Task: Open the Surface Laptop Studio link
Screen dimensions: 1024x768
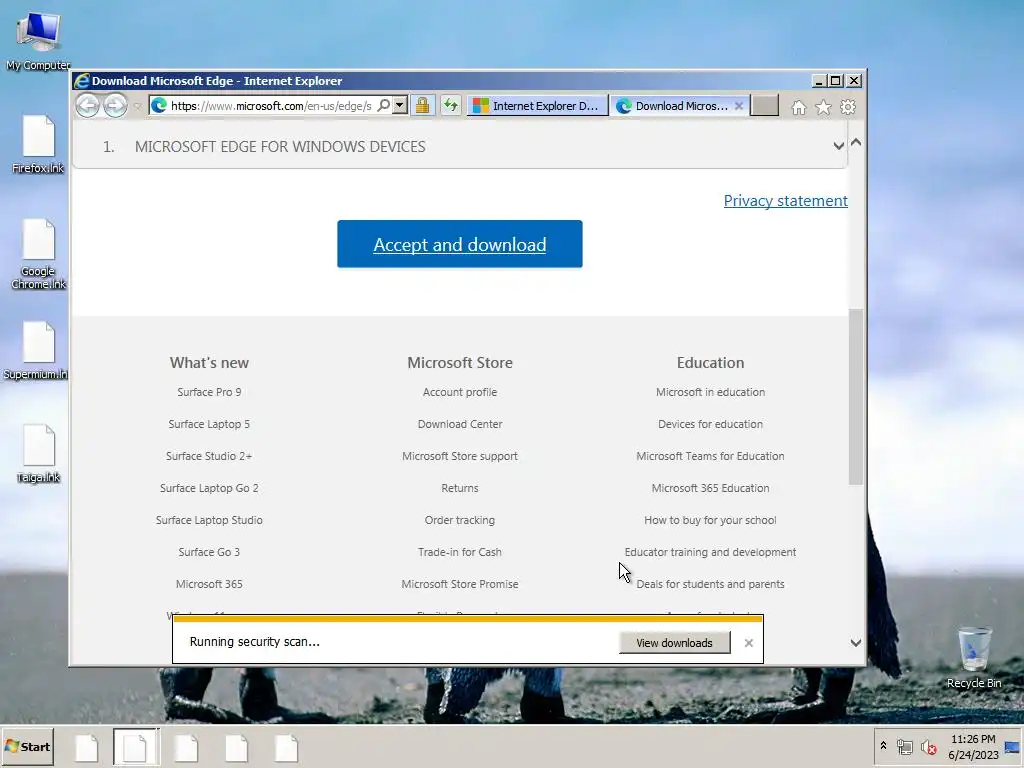Action: (x=209, y=520)
